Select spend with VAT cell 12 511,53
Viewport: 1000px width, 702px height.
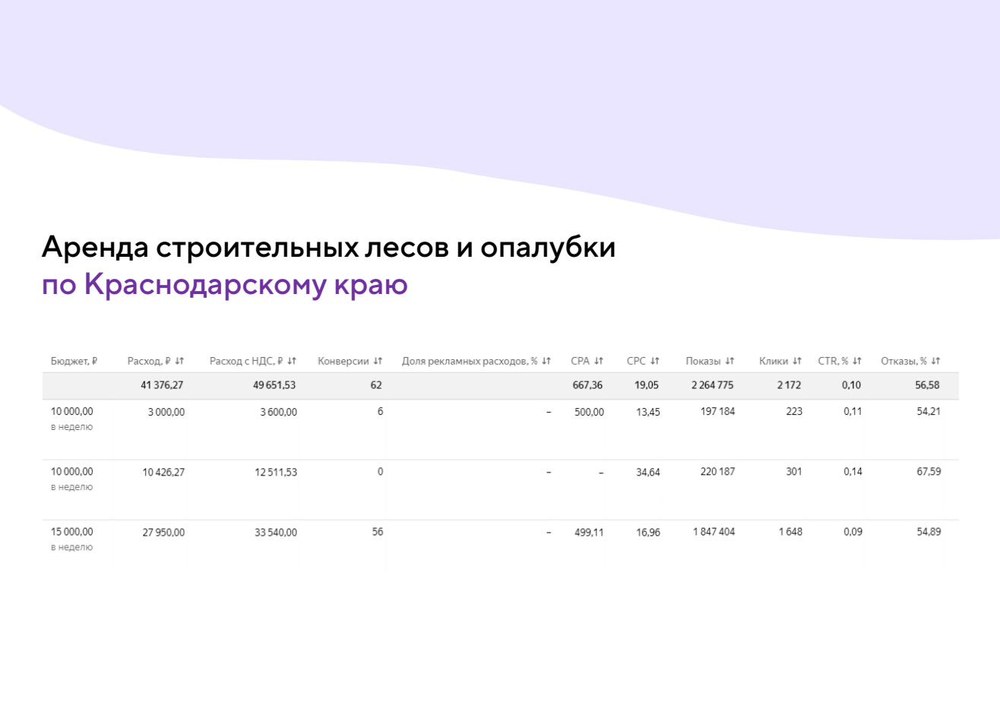click(276, 472)
